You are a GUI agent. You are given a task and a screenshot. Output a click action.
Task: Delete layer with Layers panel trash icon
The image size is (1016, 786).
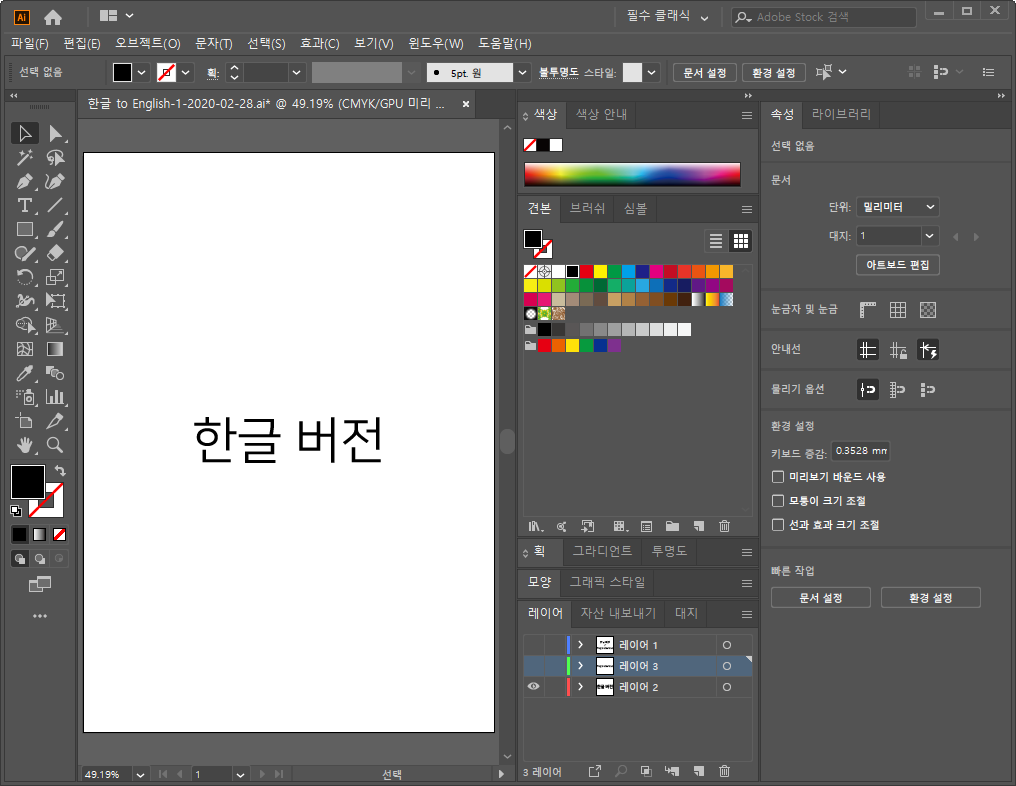tap(725, 771)
